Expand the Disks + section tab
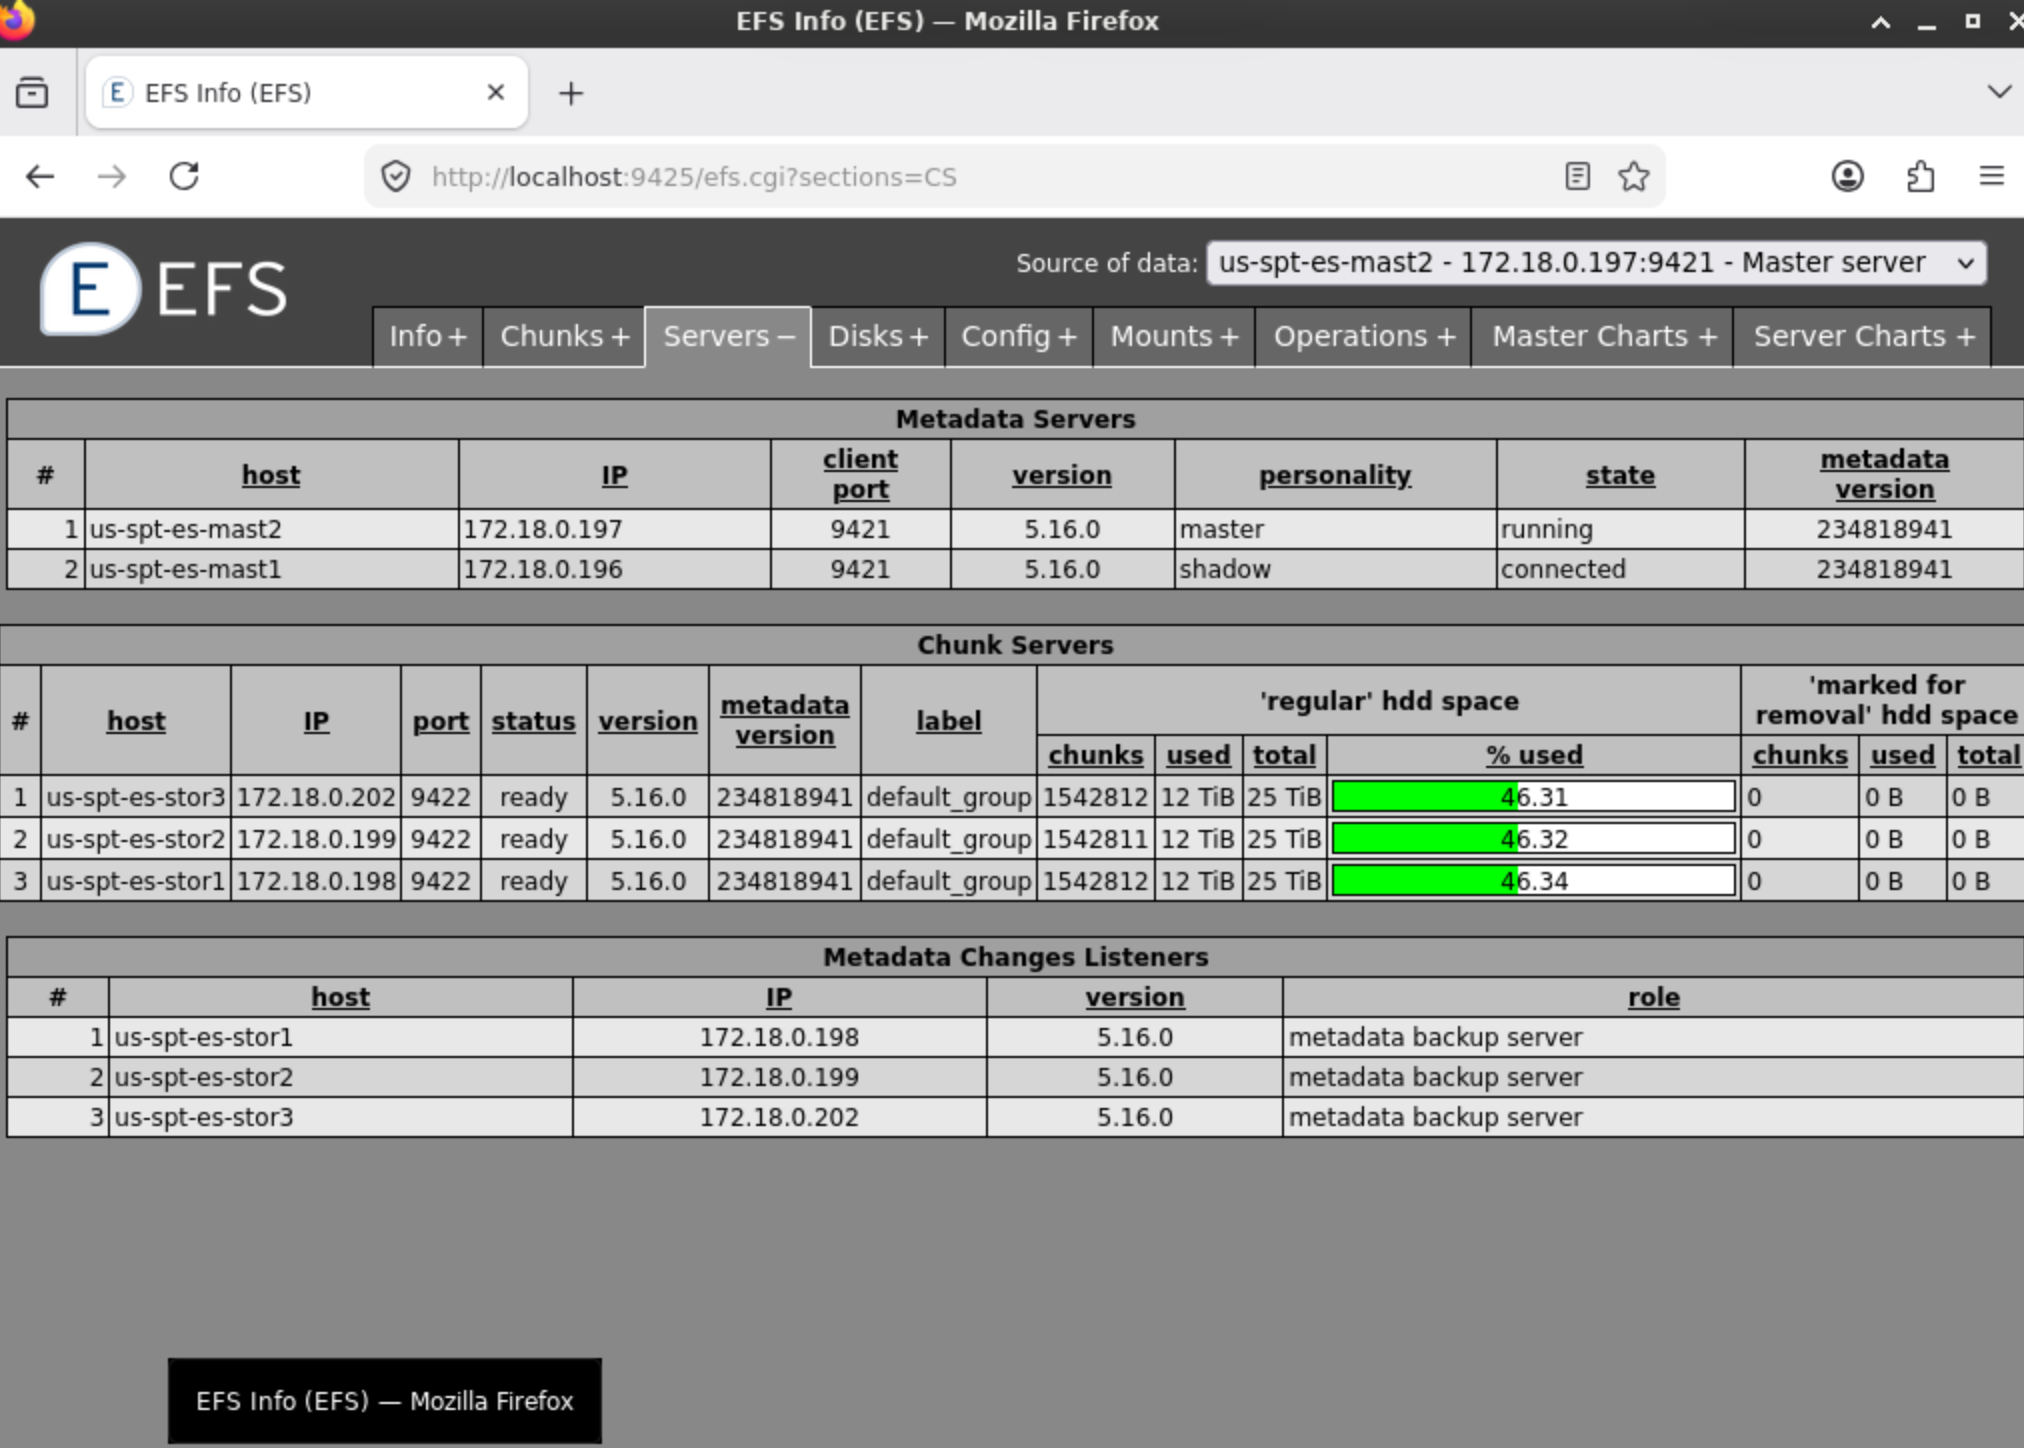The height and width of the screenshot is (1448, 2024). click(x=878, y=337)
